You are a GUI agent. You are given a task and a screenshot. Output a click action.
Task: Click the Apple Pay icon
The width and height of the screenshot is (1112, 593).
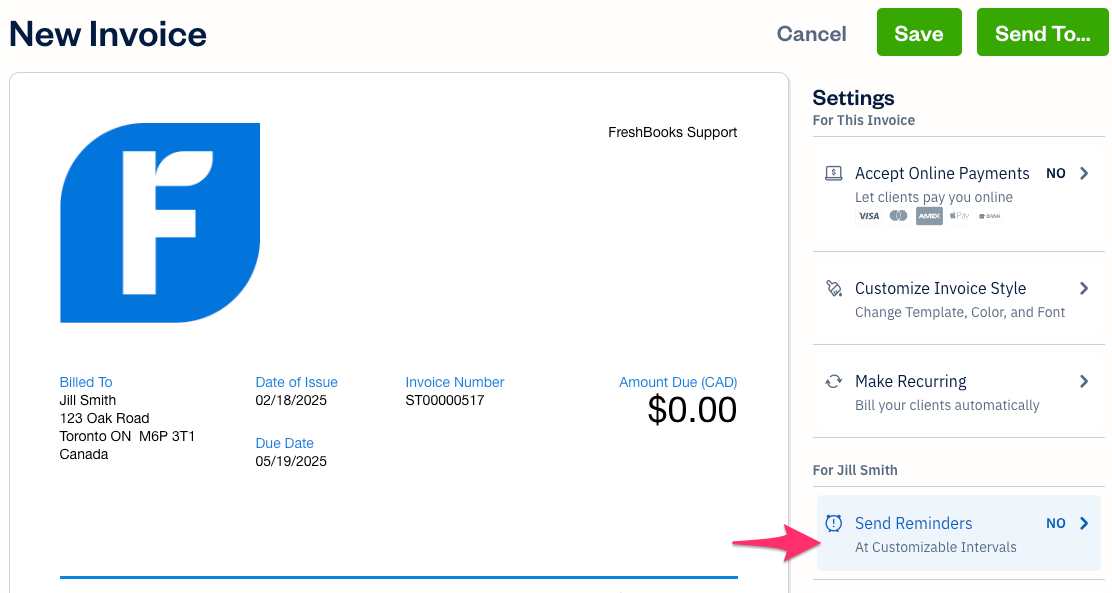[x=960, y=216]
